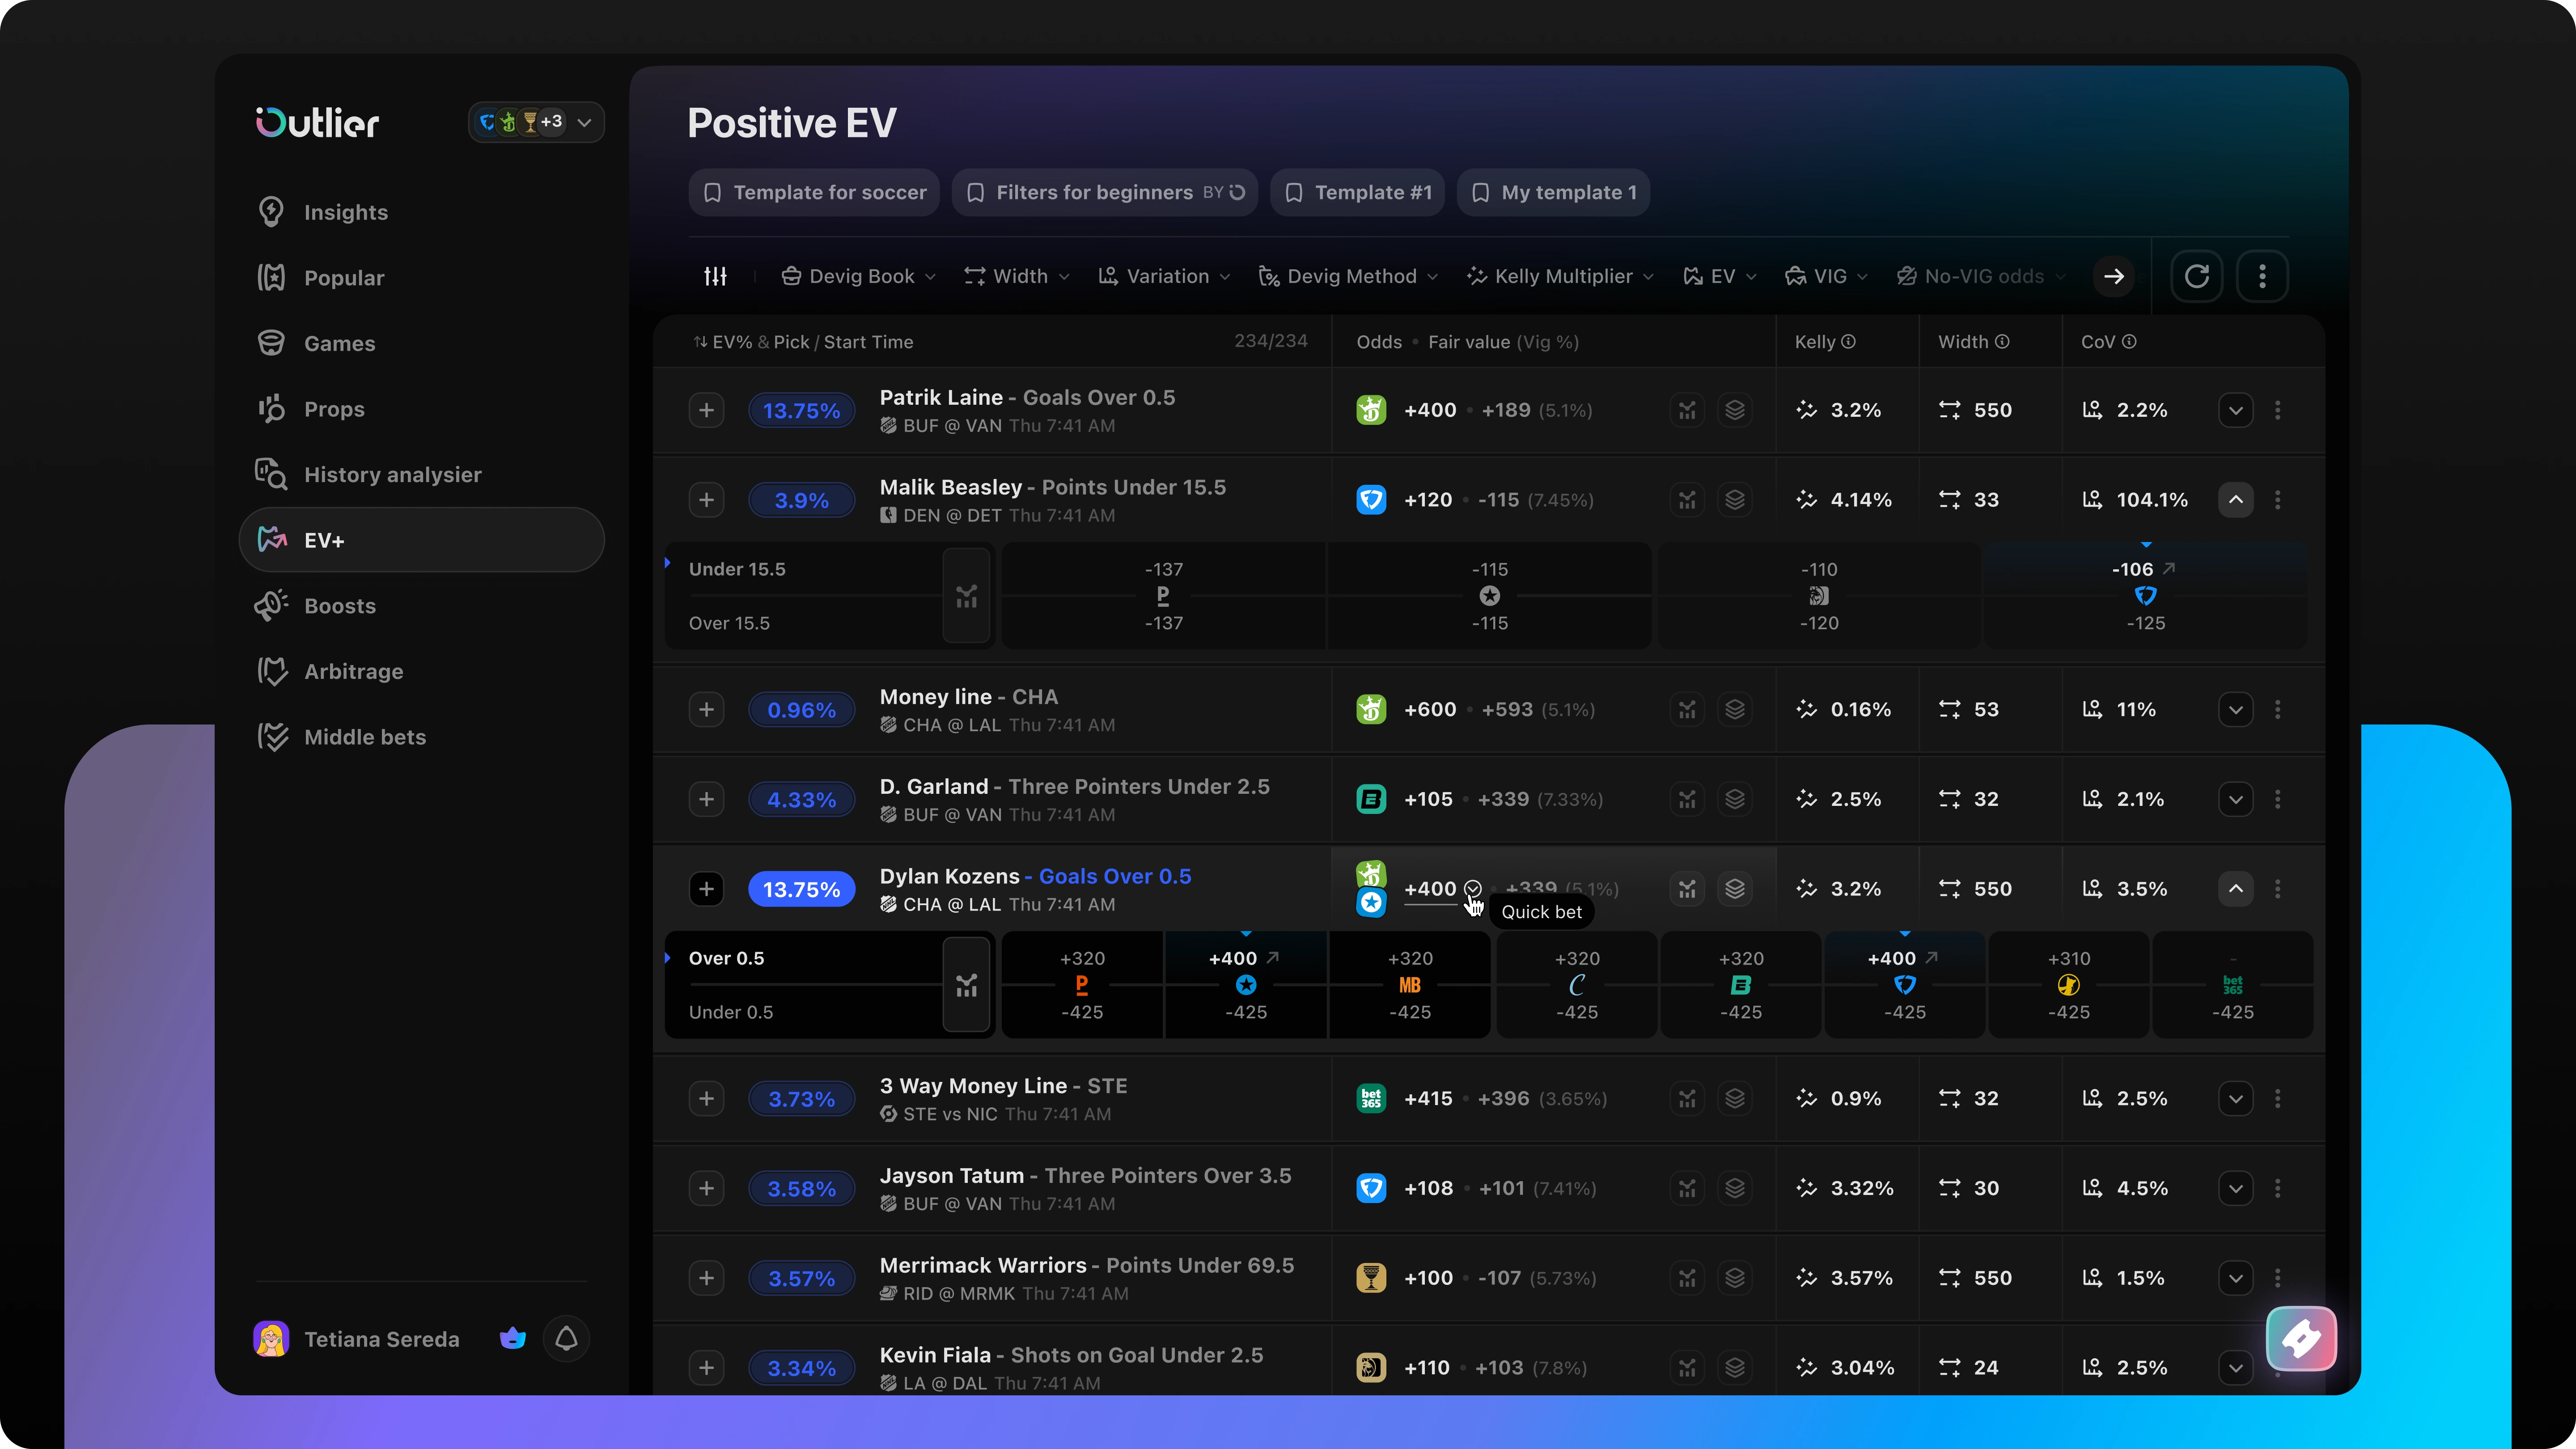Toggle plus button for Jayson Tatum row
2576x1449 pixels.
click(706, 1188)
